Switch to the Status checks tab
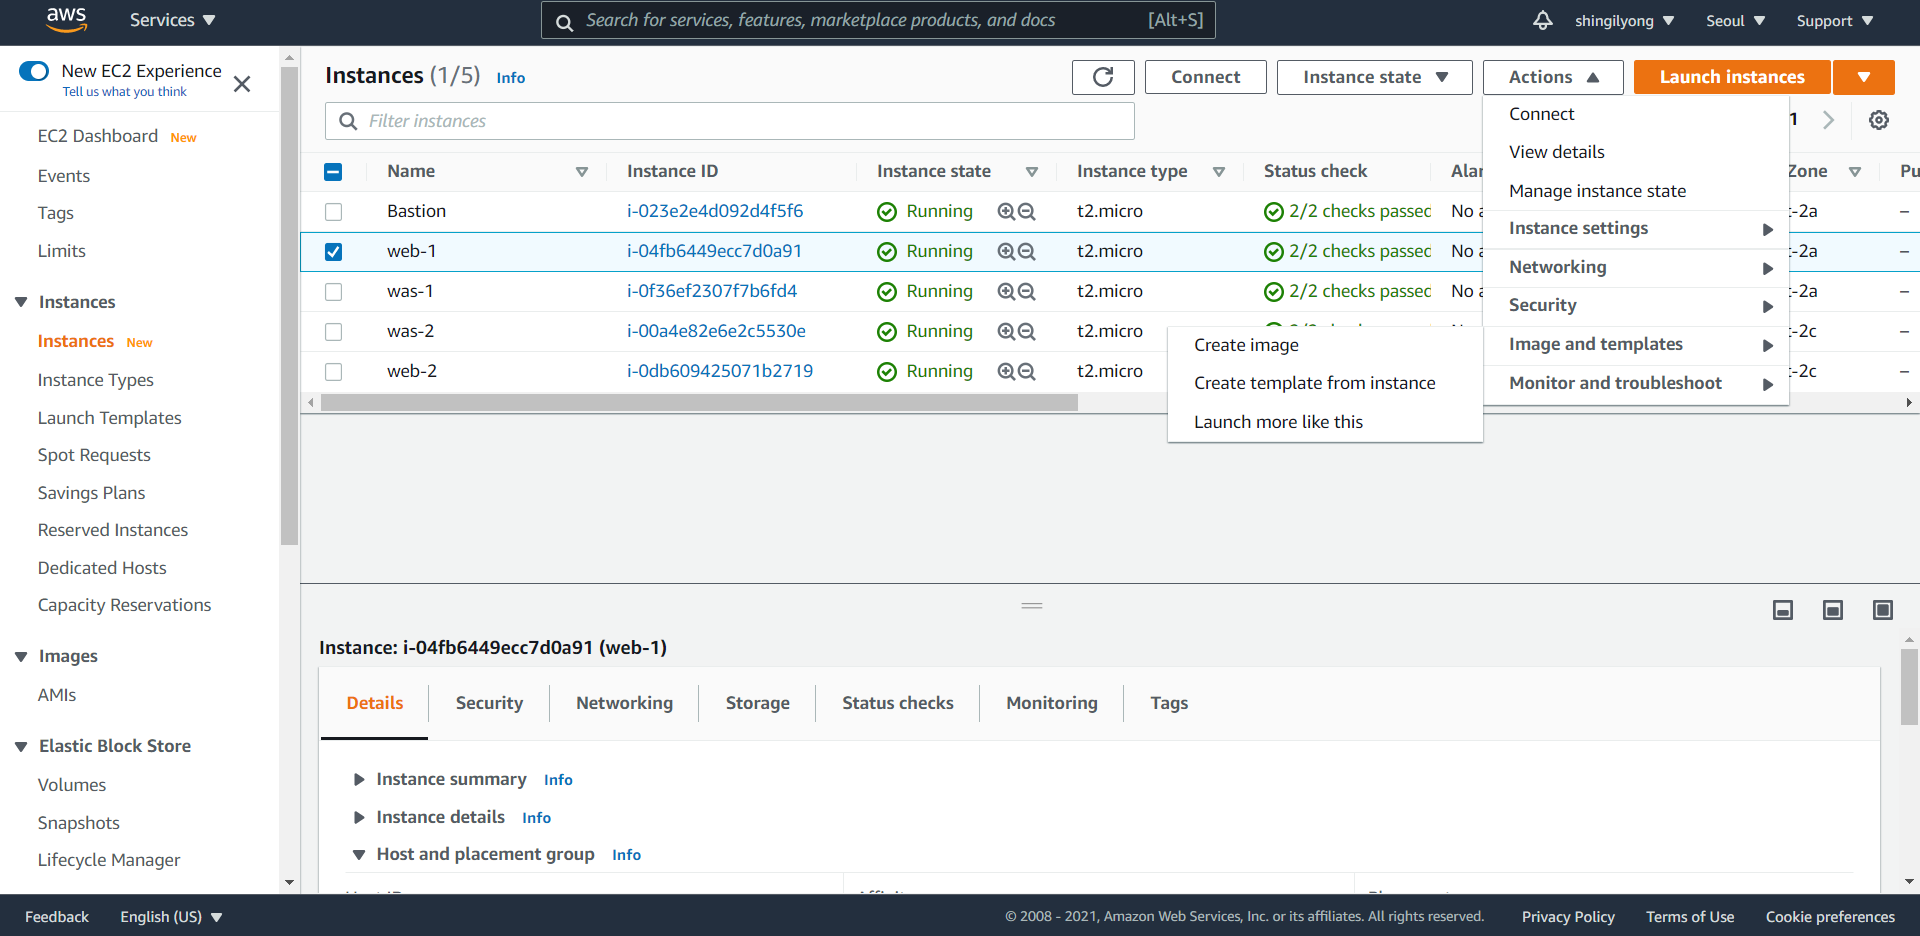The image size is (1920, 936). (x=897, y=703)
